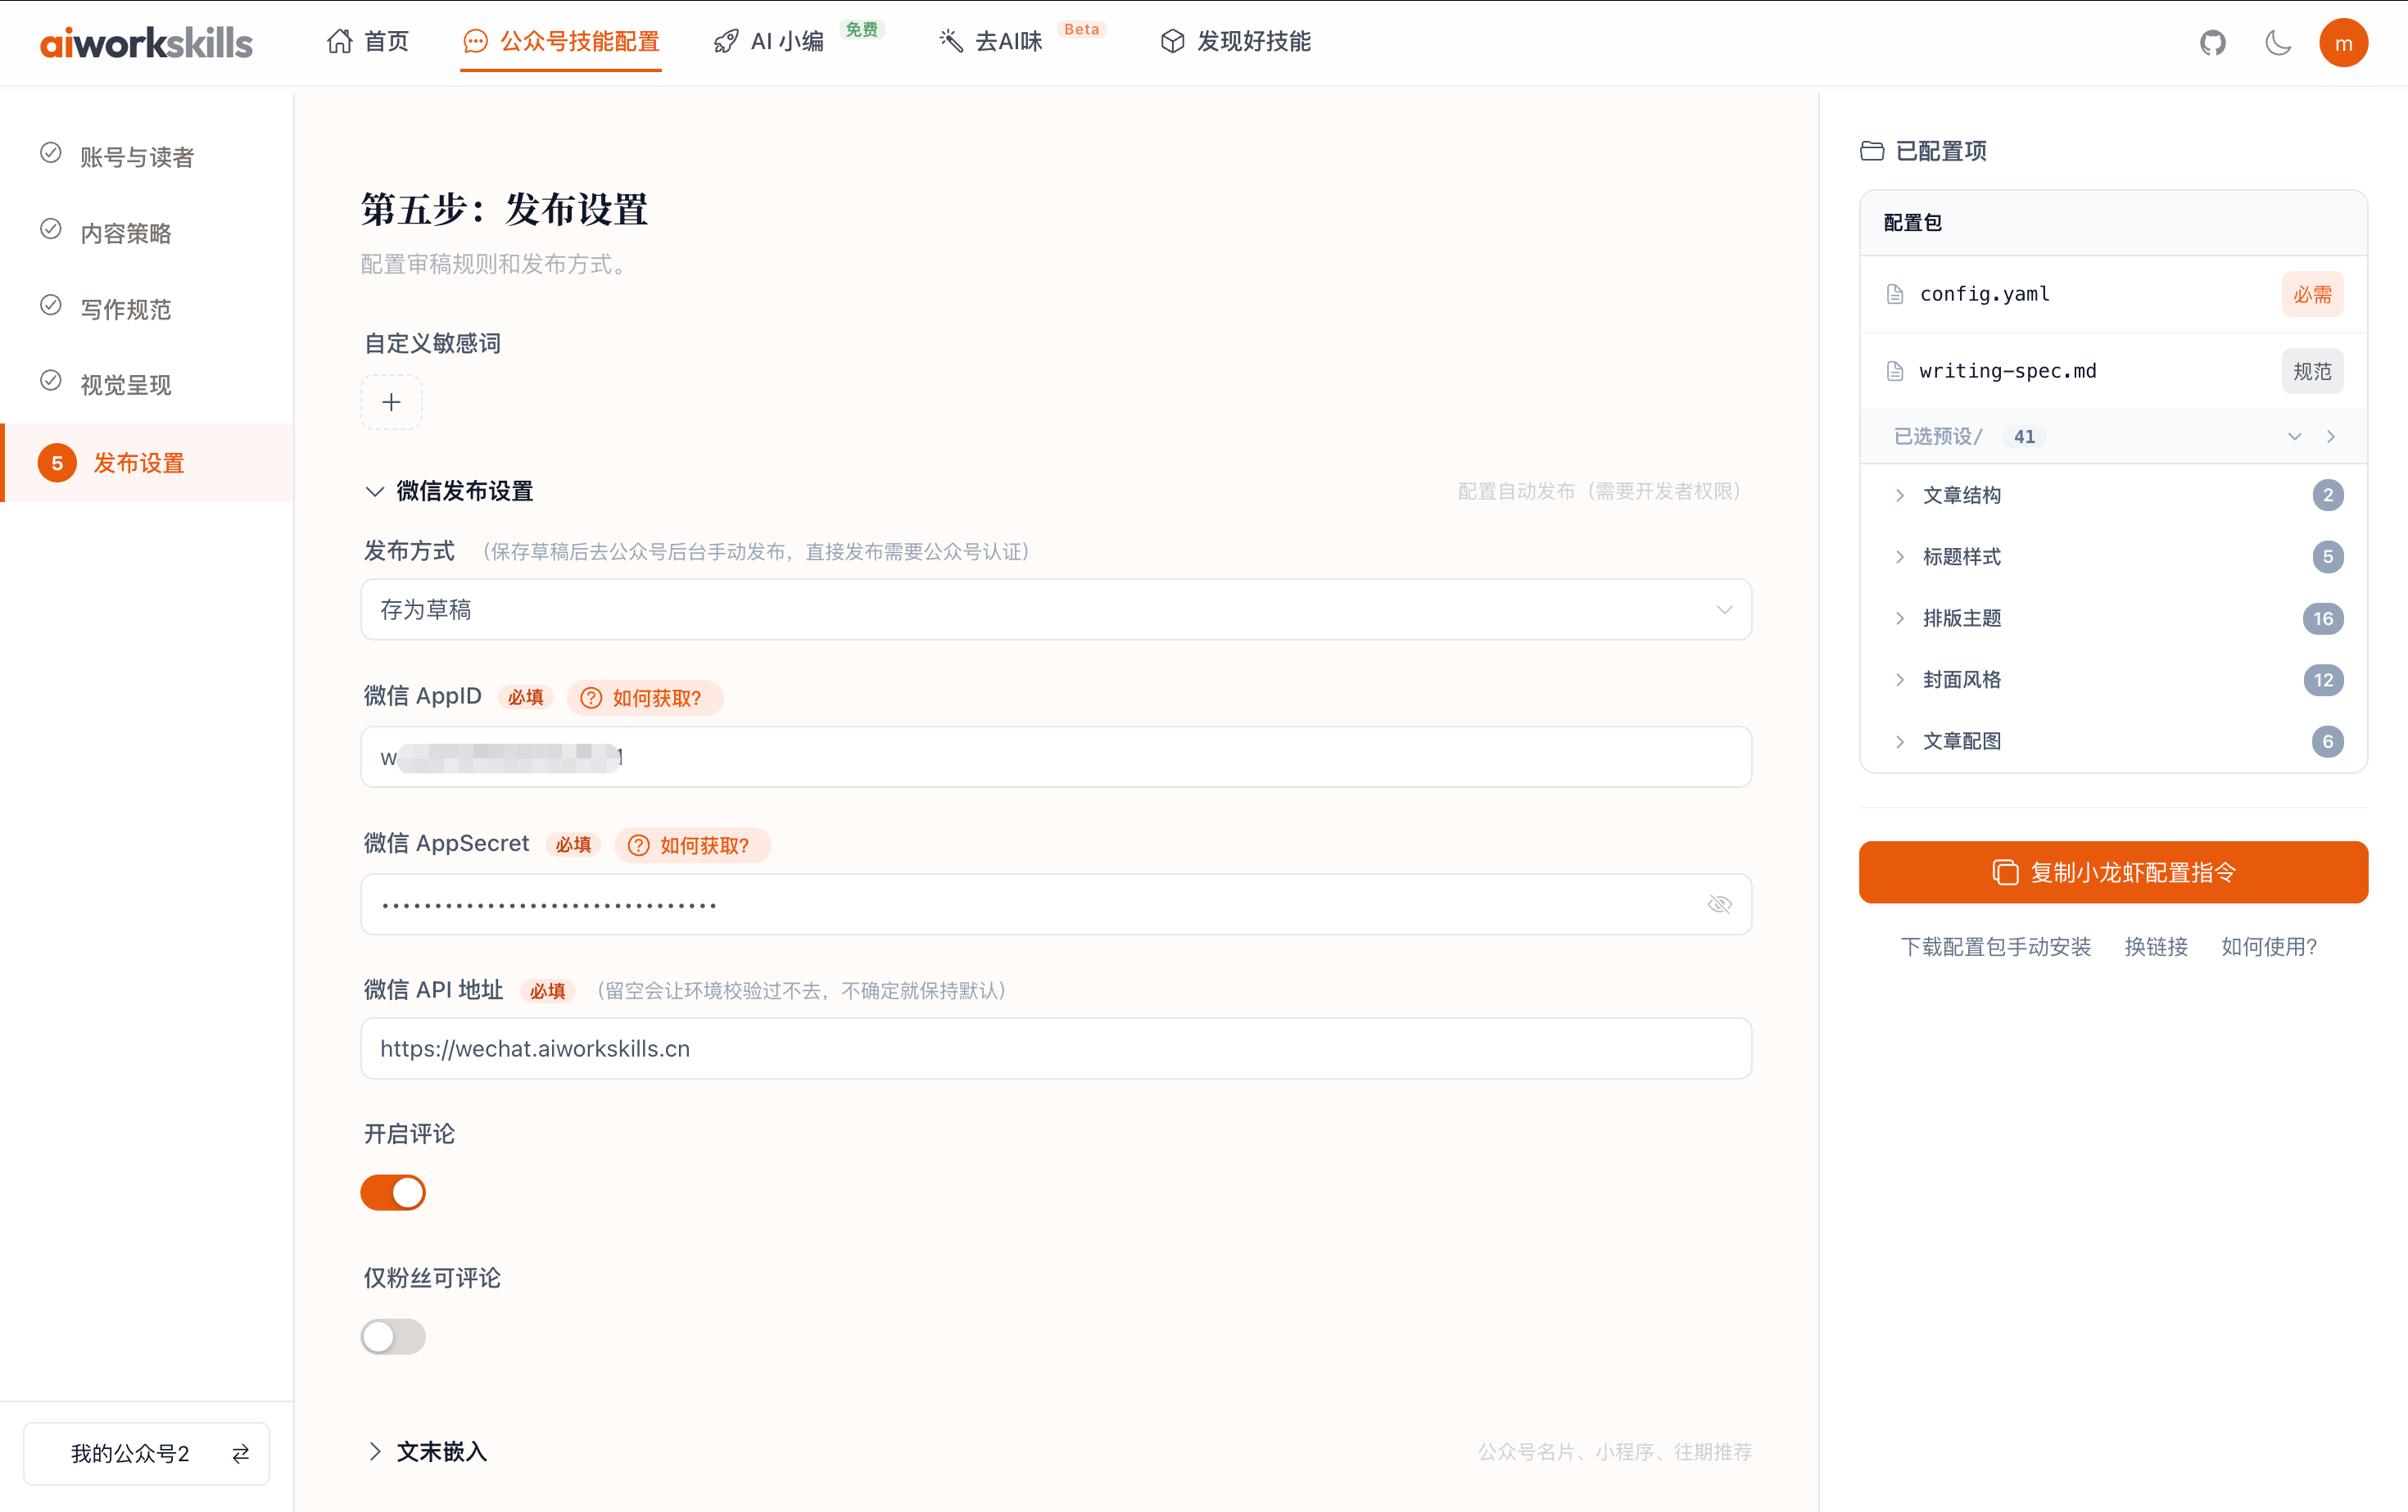Open the user avatar menu 'm'
The height and width of the screenshot is (1512, 2408).
2343,43
